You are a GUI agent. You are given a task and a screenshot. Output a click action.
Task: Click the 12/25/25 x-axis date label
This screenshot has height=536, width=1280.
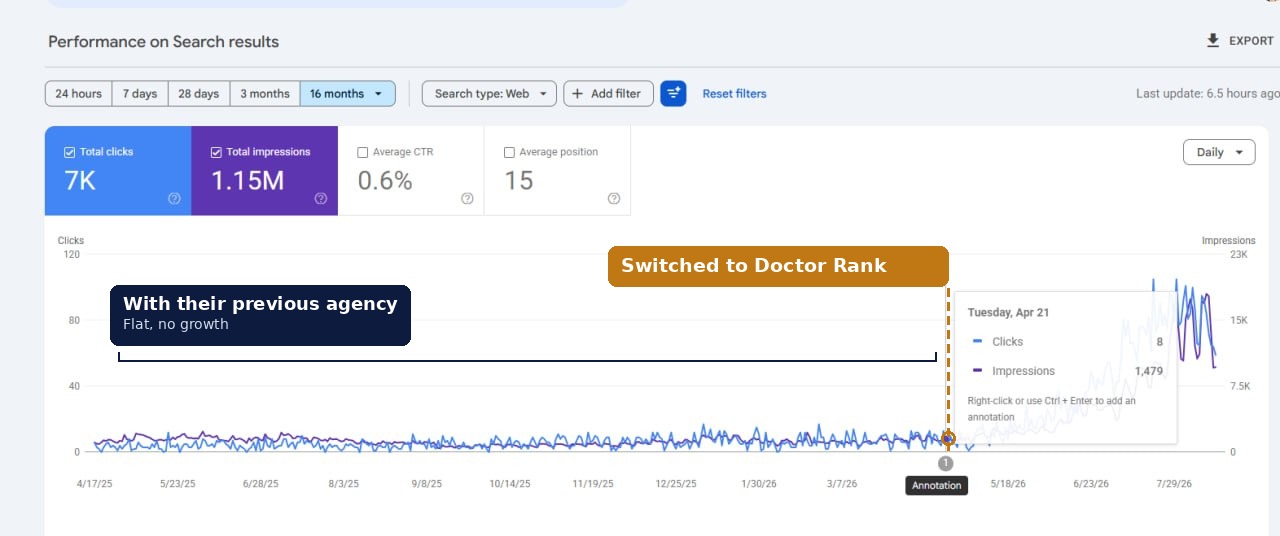coord(676,484)
